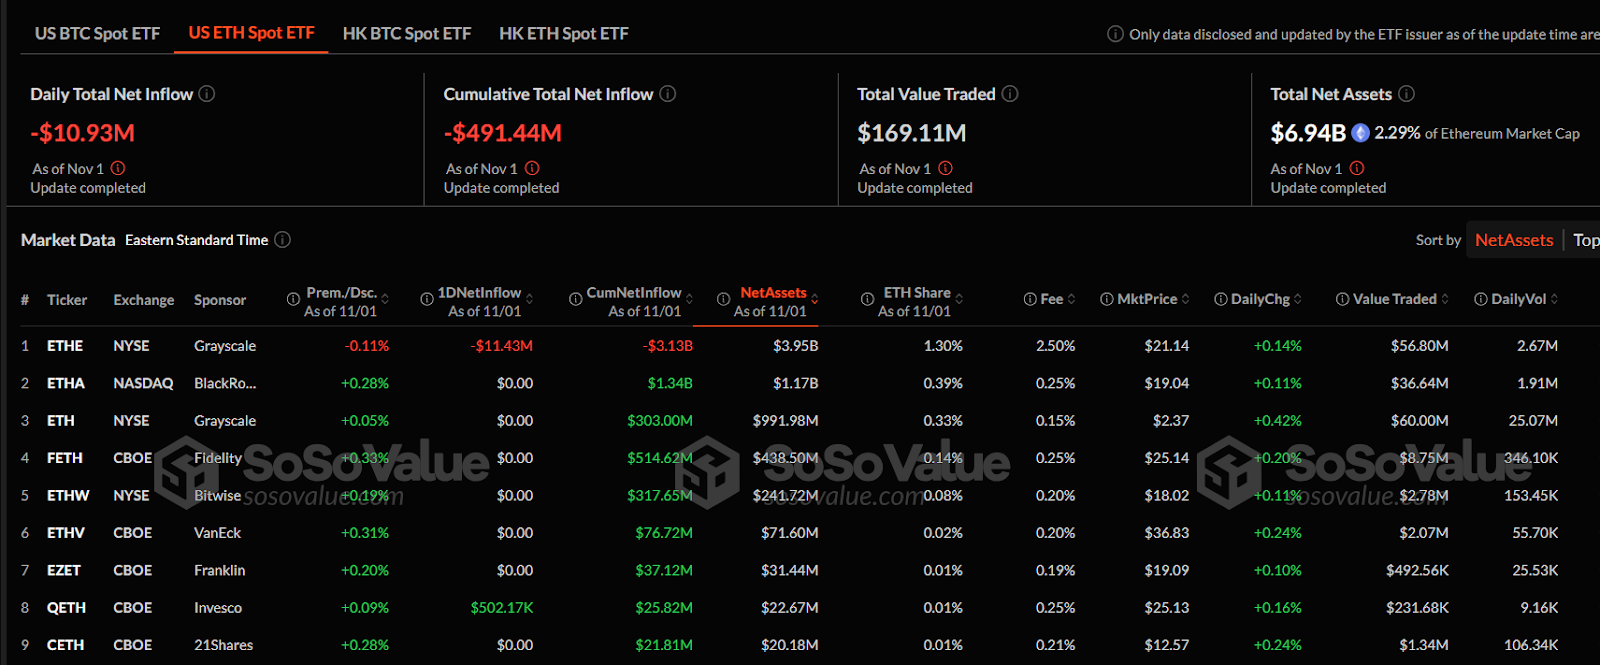Click info icon next to Eastern Standard Time
This screenshot has height=665, width=1600.
[x=282, y=240]
